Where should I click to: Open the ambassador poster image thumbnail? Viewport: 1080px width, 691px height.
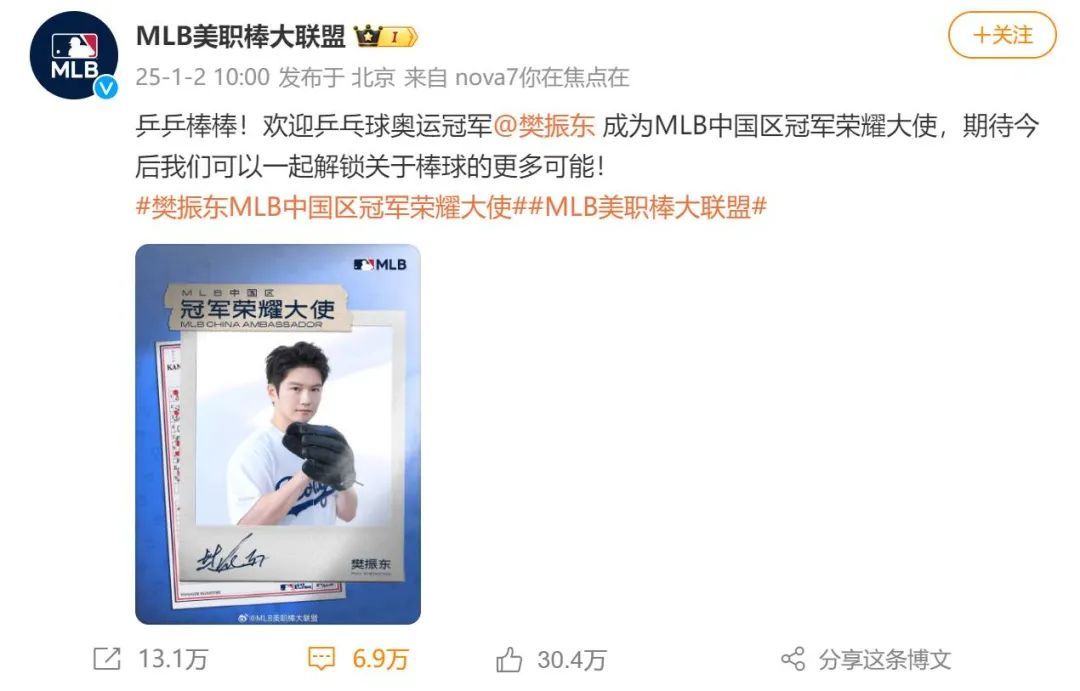click(278, 434)
